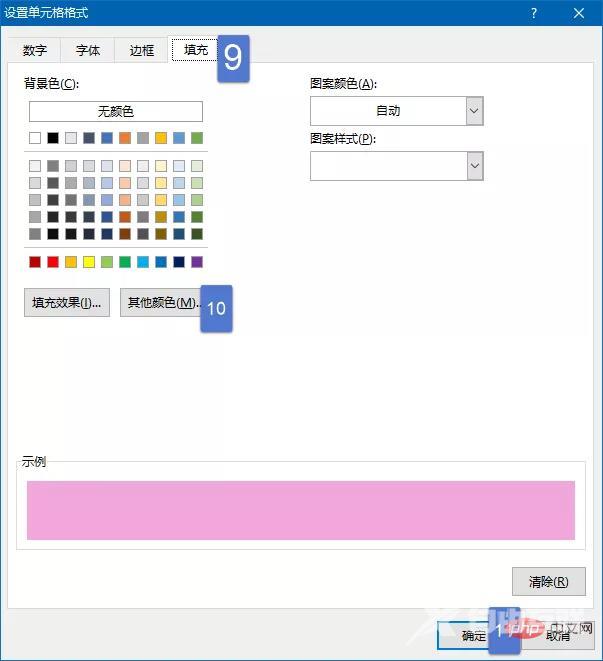This screenshot has height=661, width=603.
Task: Click the help question mark icon
Action: coord(534,13)
